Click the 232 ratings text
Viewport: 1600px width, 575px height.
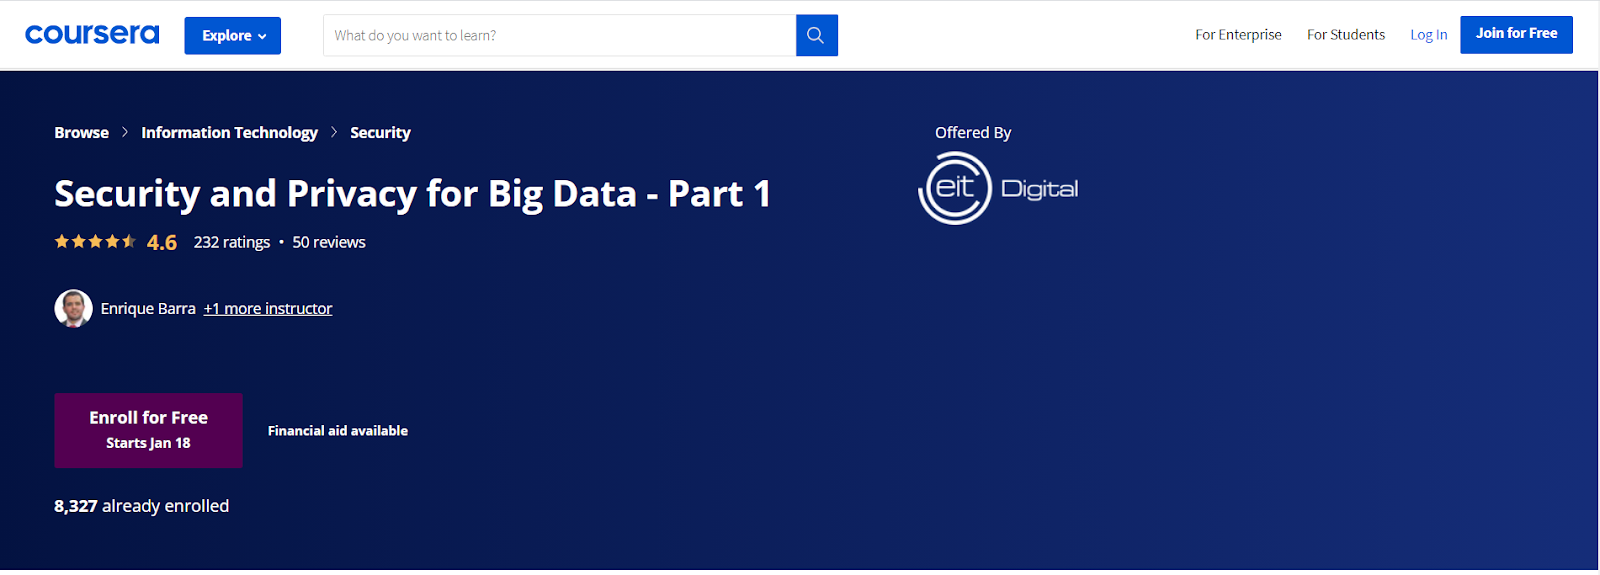(232, 243)
